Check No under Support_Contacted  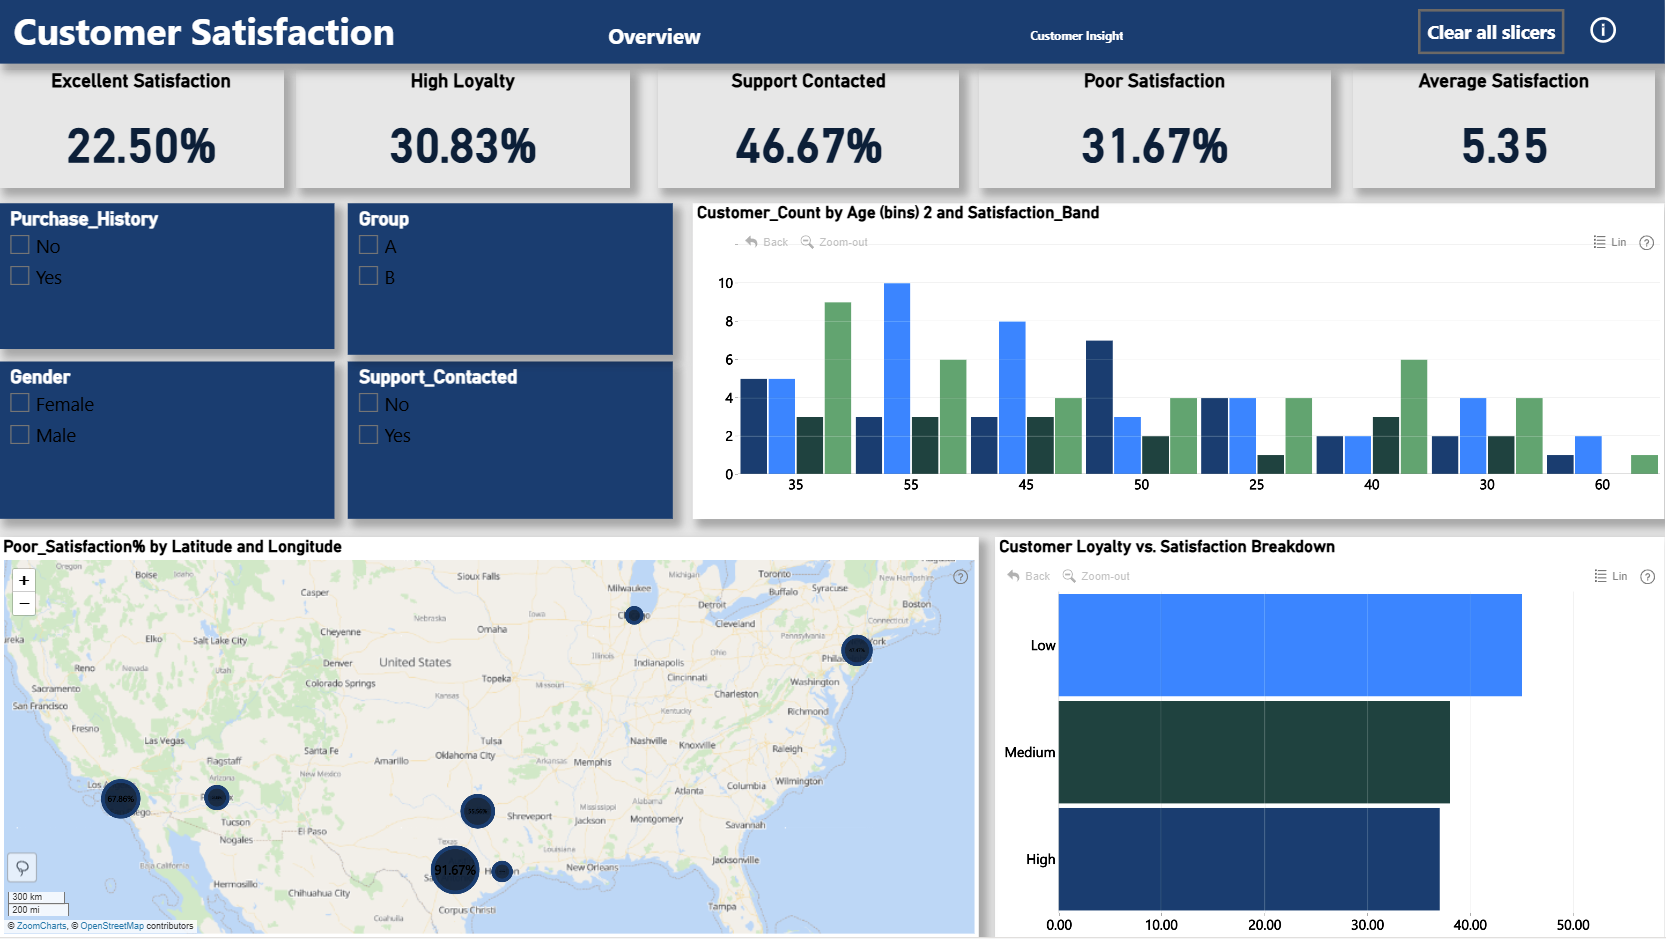coord(368,403)
